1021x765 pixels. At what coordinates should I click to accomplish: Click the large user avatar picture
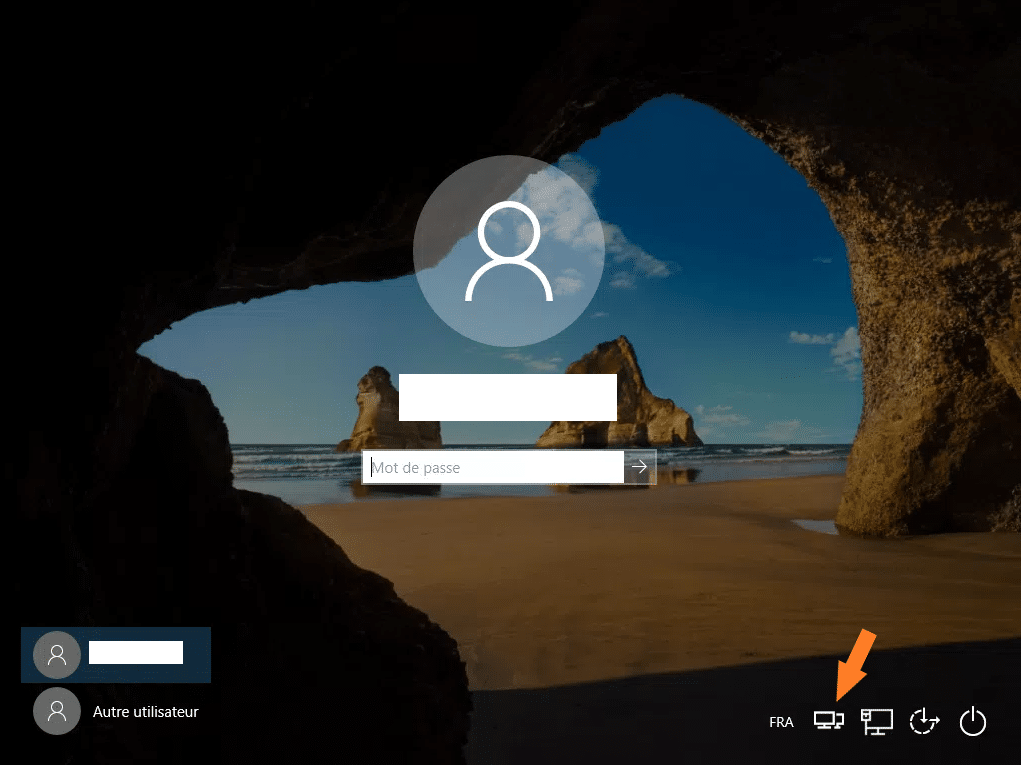(509, 251)
